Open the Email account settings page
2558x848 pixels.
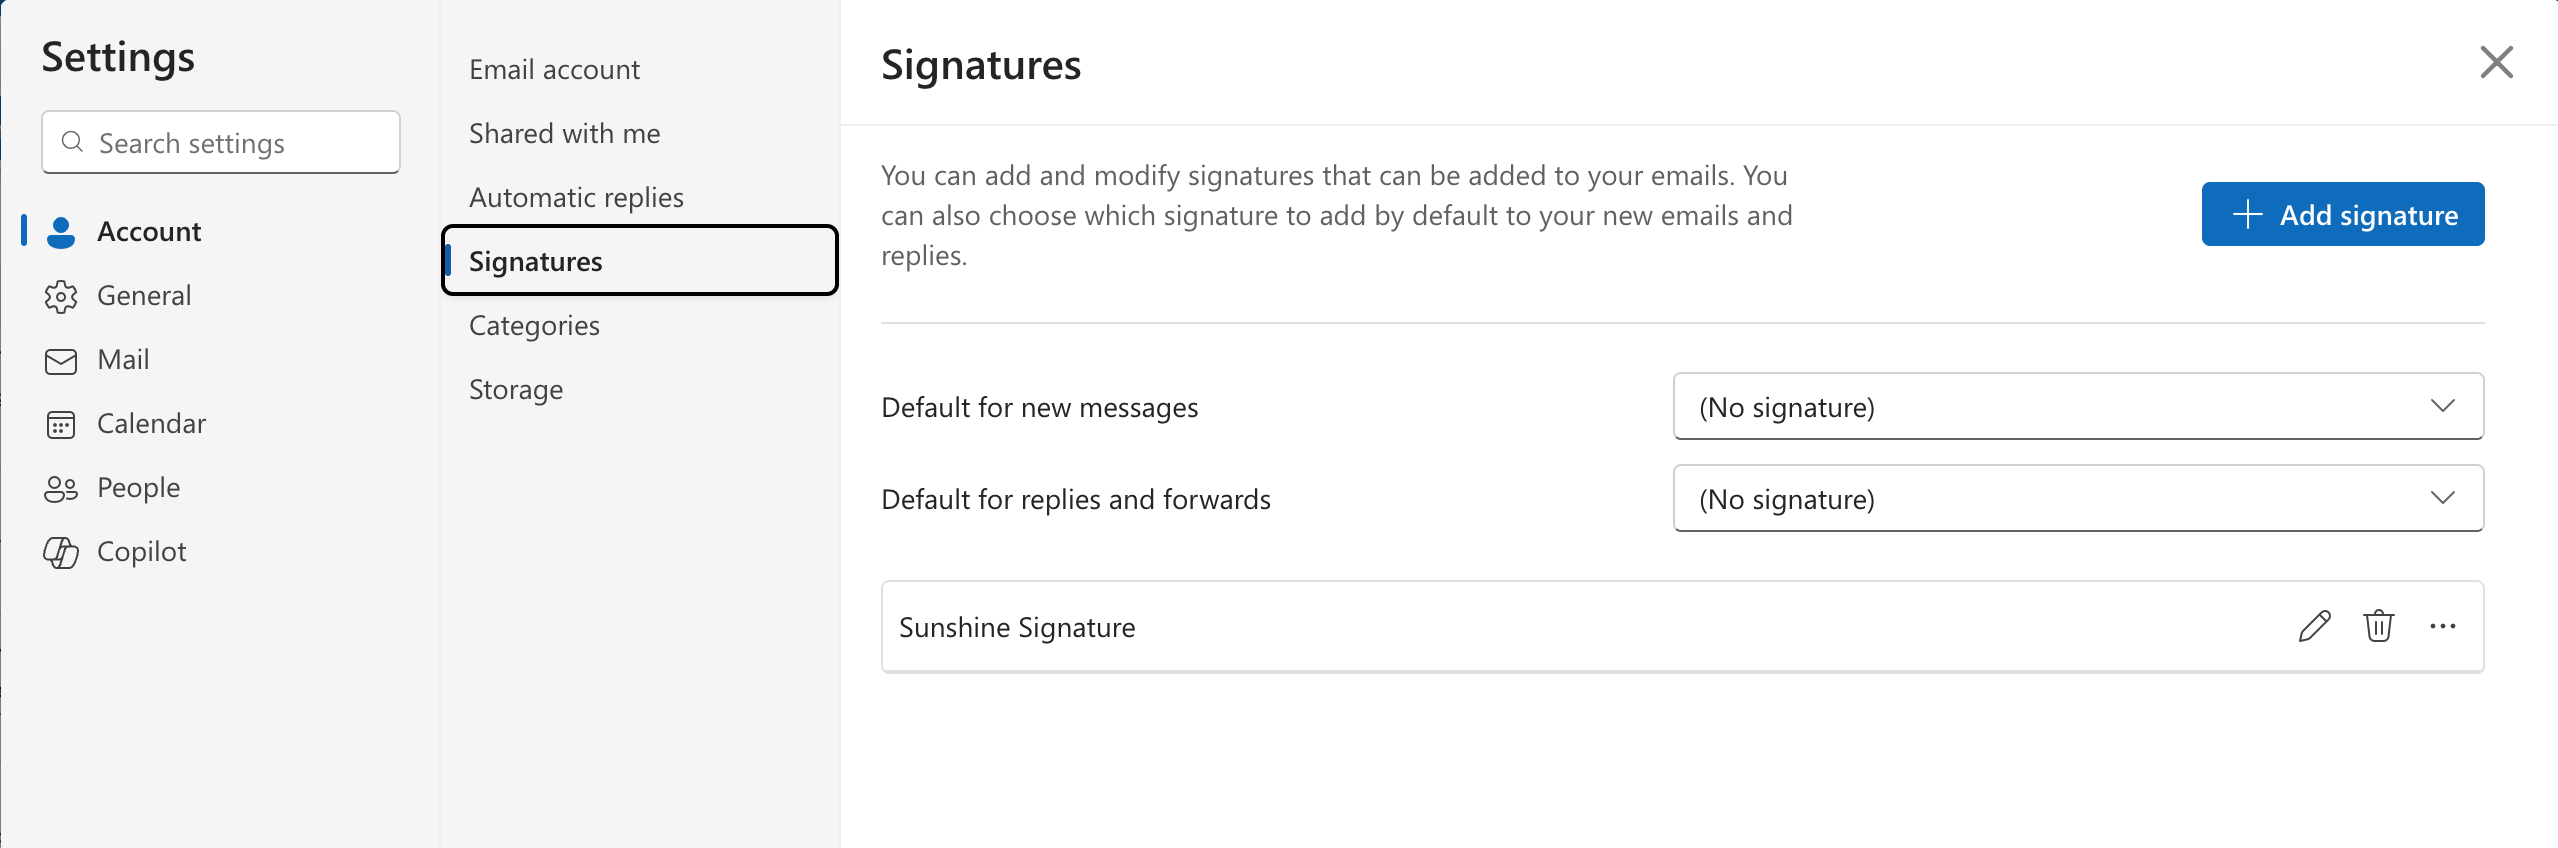coord(554,70)
